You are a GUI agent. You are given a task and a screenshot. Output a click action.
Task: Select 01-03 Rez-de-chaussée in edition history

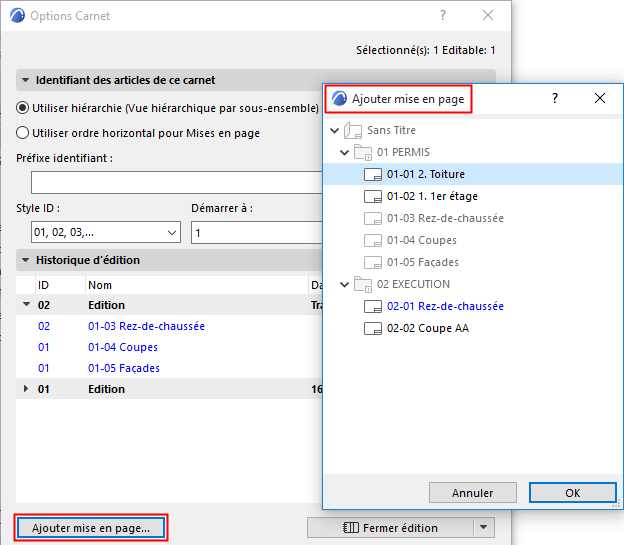[146, 326]
